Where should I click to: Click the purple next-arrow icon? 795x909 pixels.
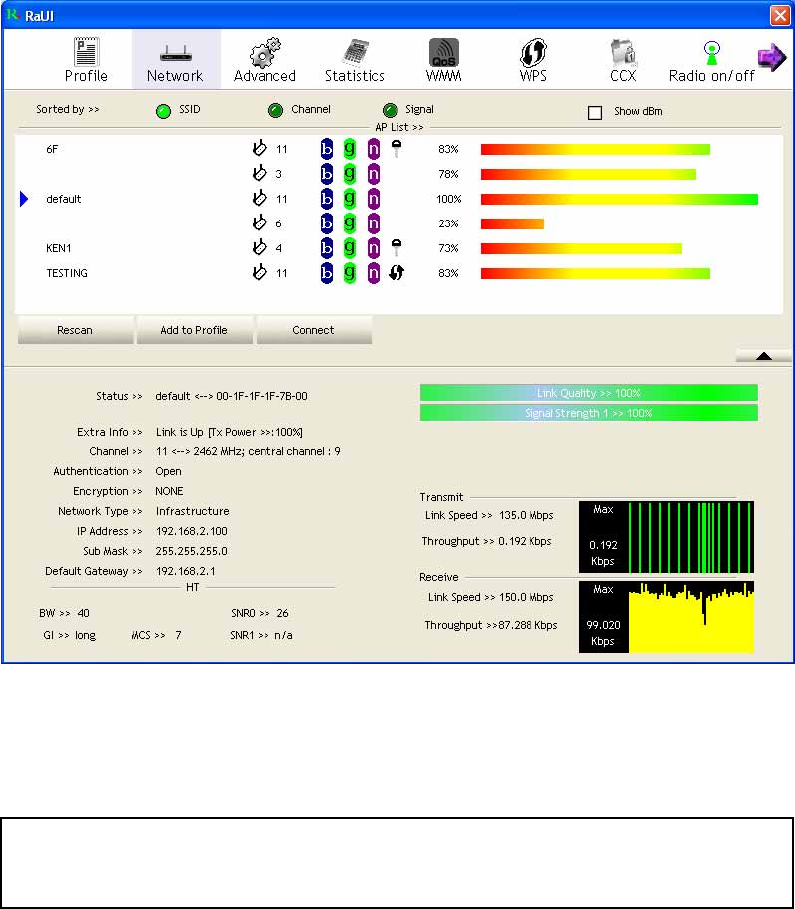772,57
